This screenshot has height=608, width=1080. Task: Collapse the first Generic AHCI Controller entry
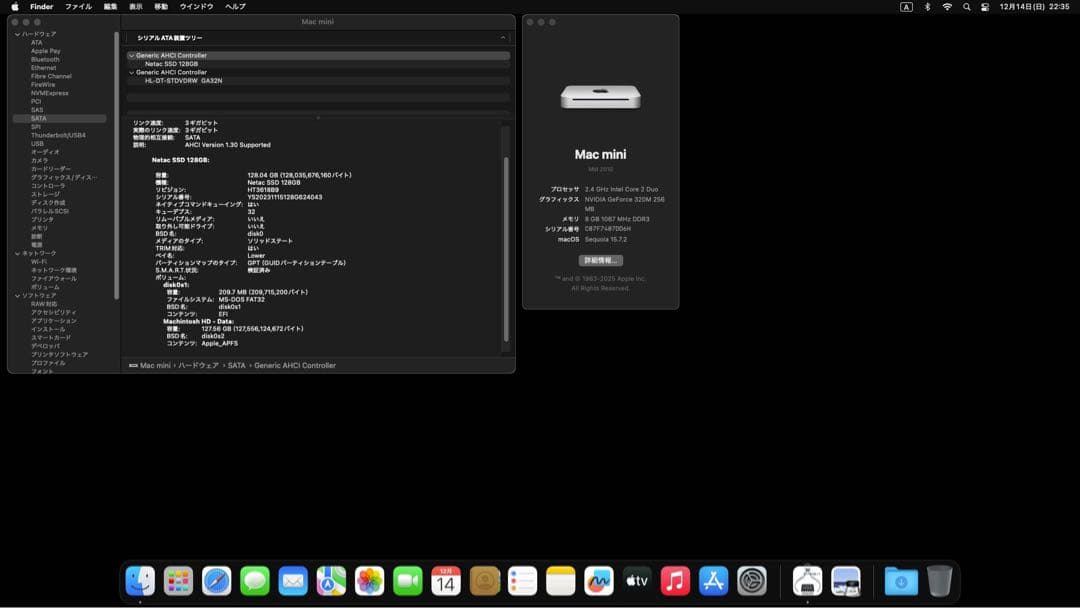click(130, 55)
